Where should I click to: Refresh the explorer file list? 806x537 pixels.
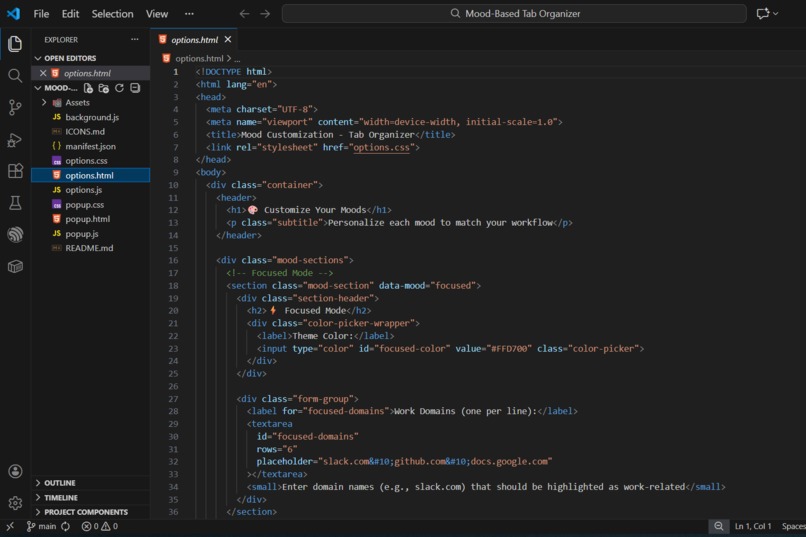[119, 88]
